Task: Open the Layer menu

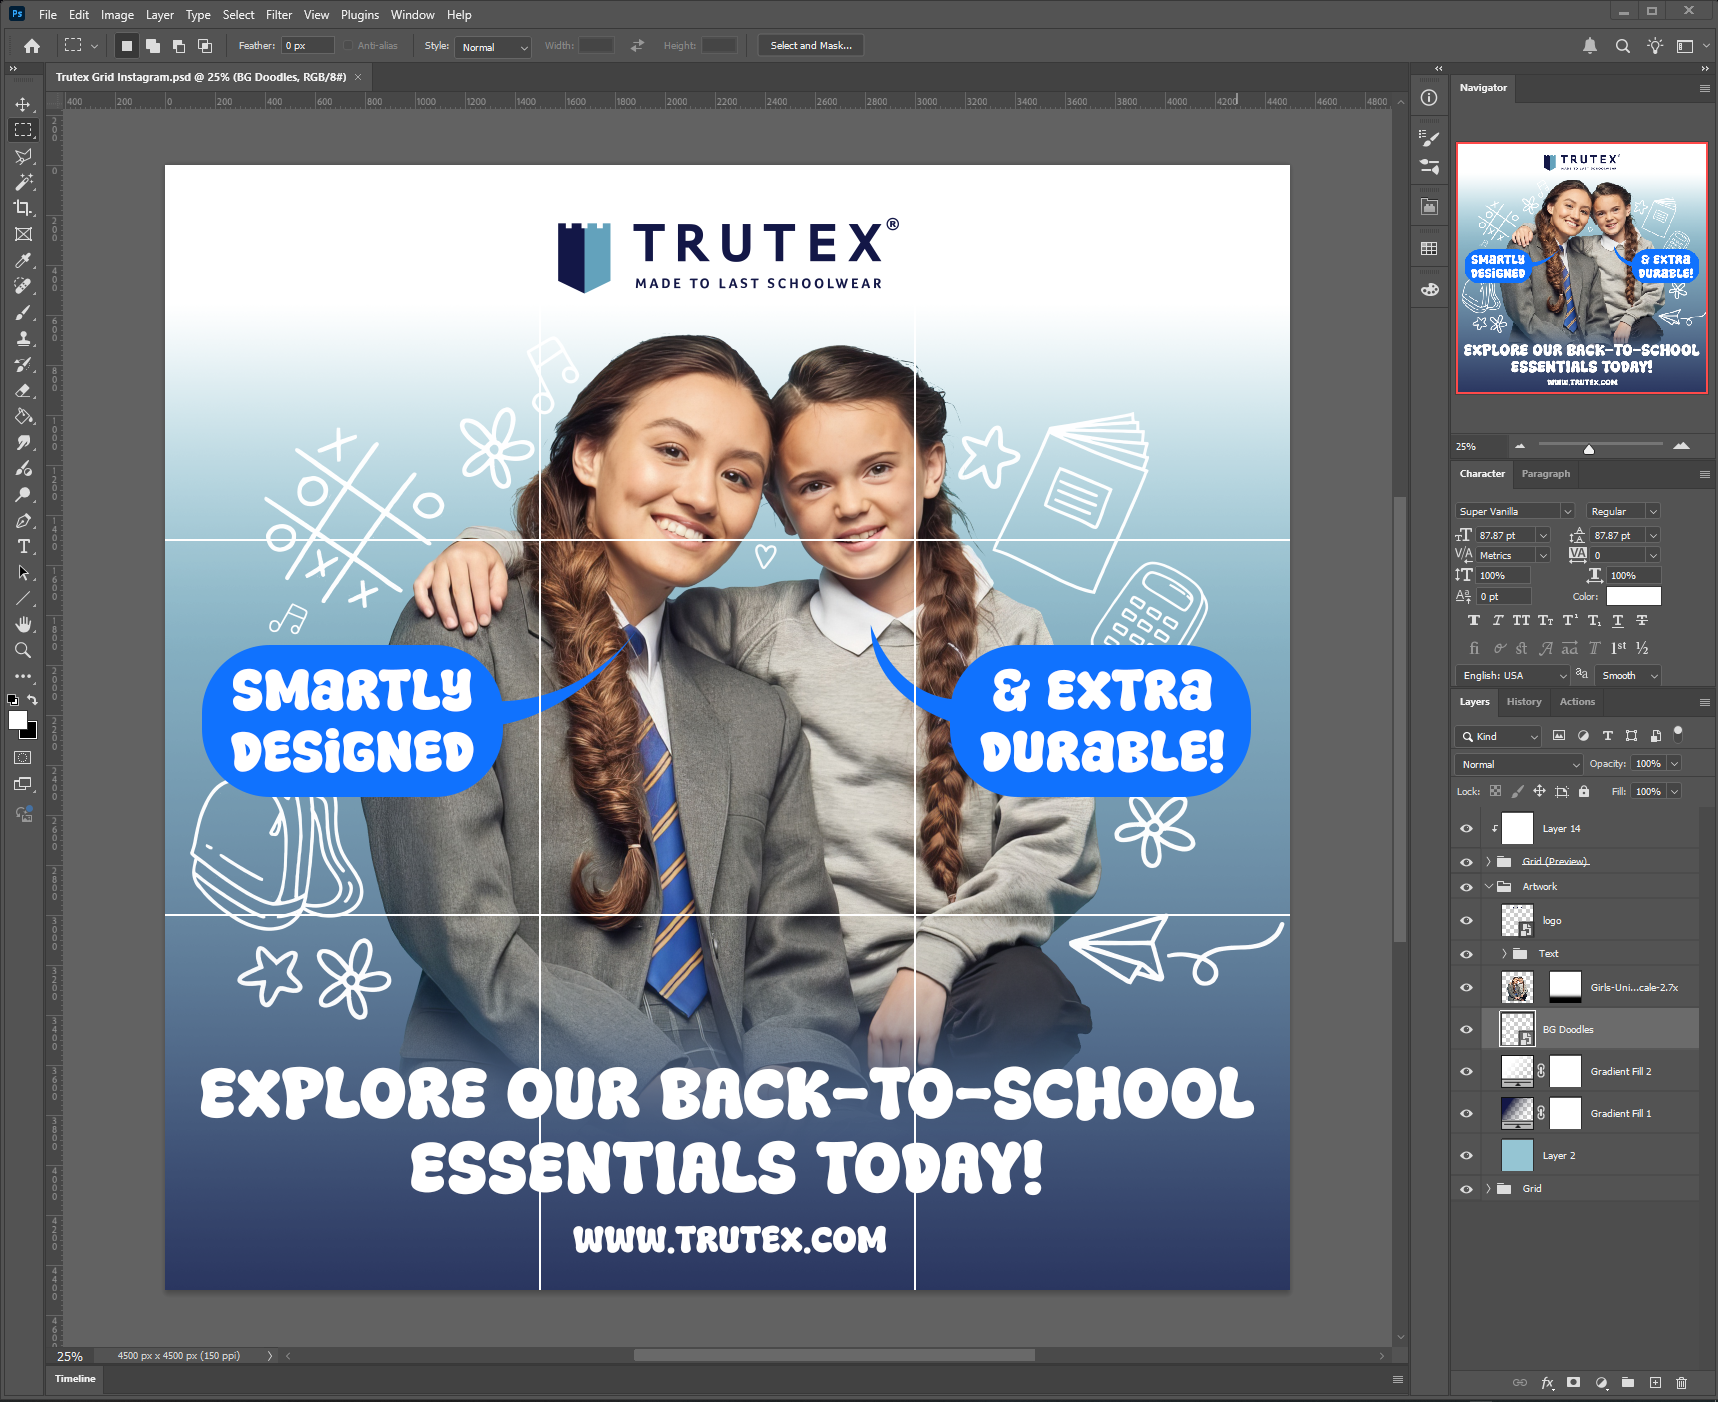Action: coord(160,15)
